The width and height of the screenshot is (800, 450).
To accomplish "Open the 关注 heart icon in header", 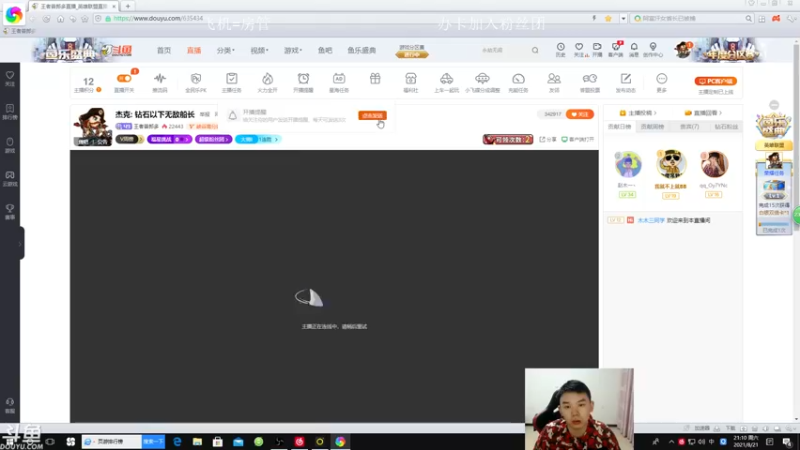I will (579, 49).
